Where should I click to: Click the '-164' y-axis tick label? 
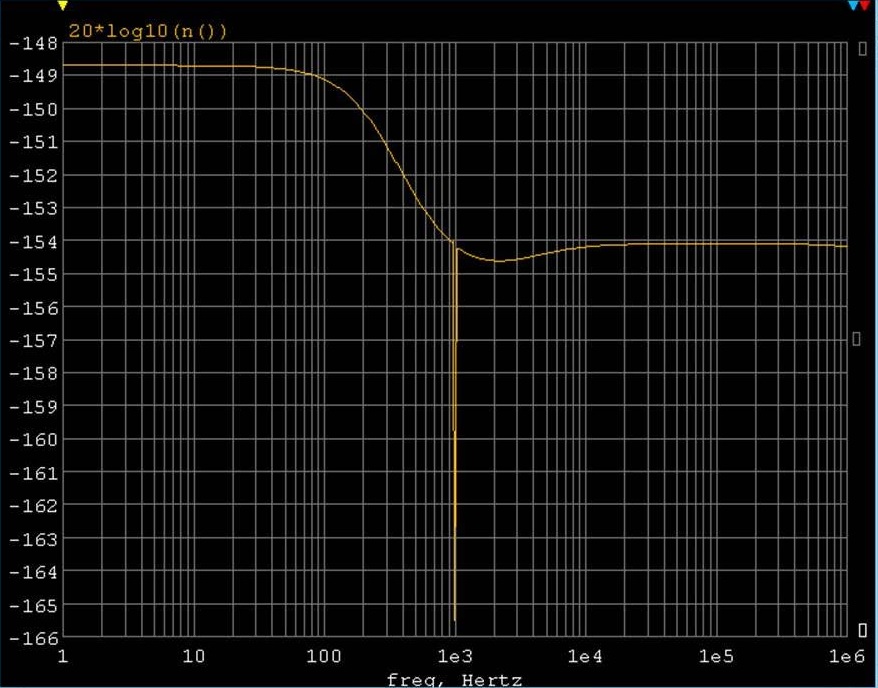coord(33,572)
